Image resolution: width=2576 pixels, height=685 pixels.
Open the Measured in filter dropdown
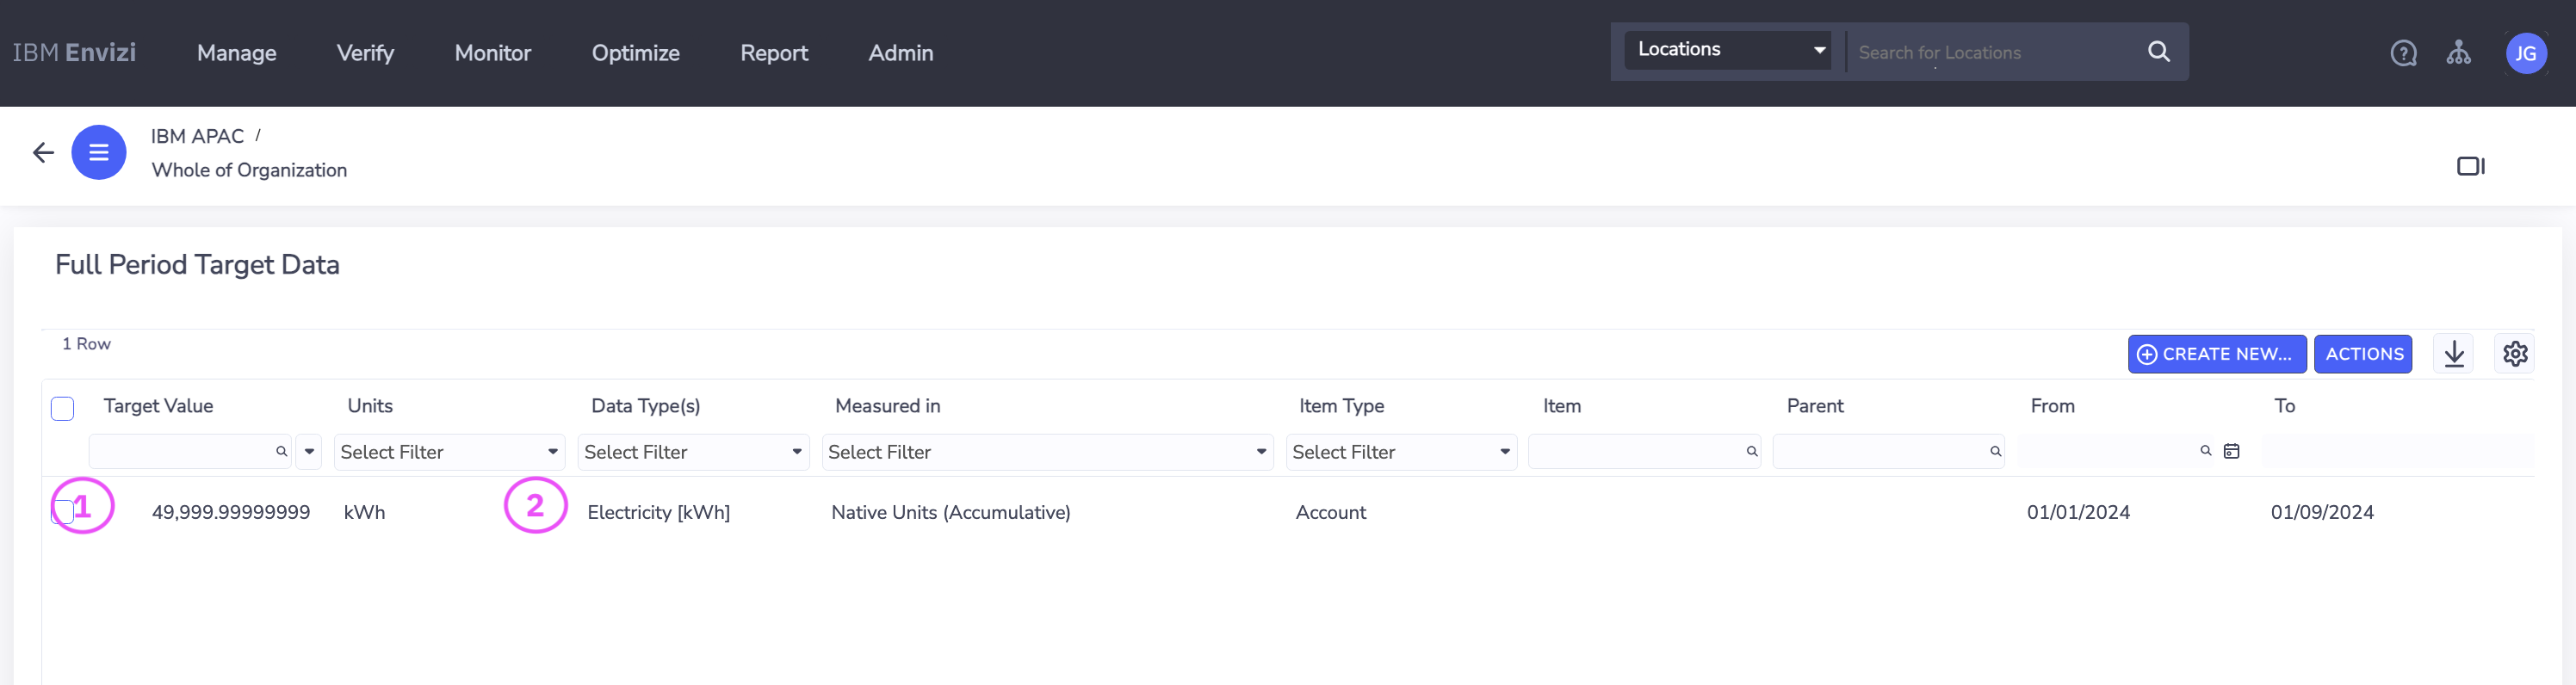1046,452
